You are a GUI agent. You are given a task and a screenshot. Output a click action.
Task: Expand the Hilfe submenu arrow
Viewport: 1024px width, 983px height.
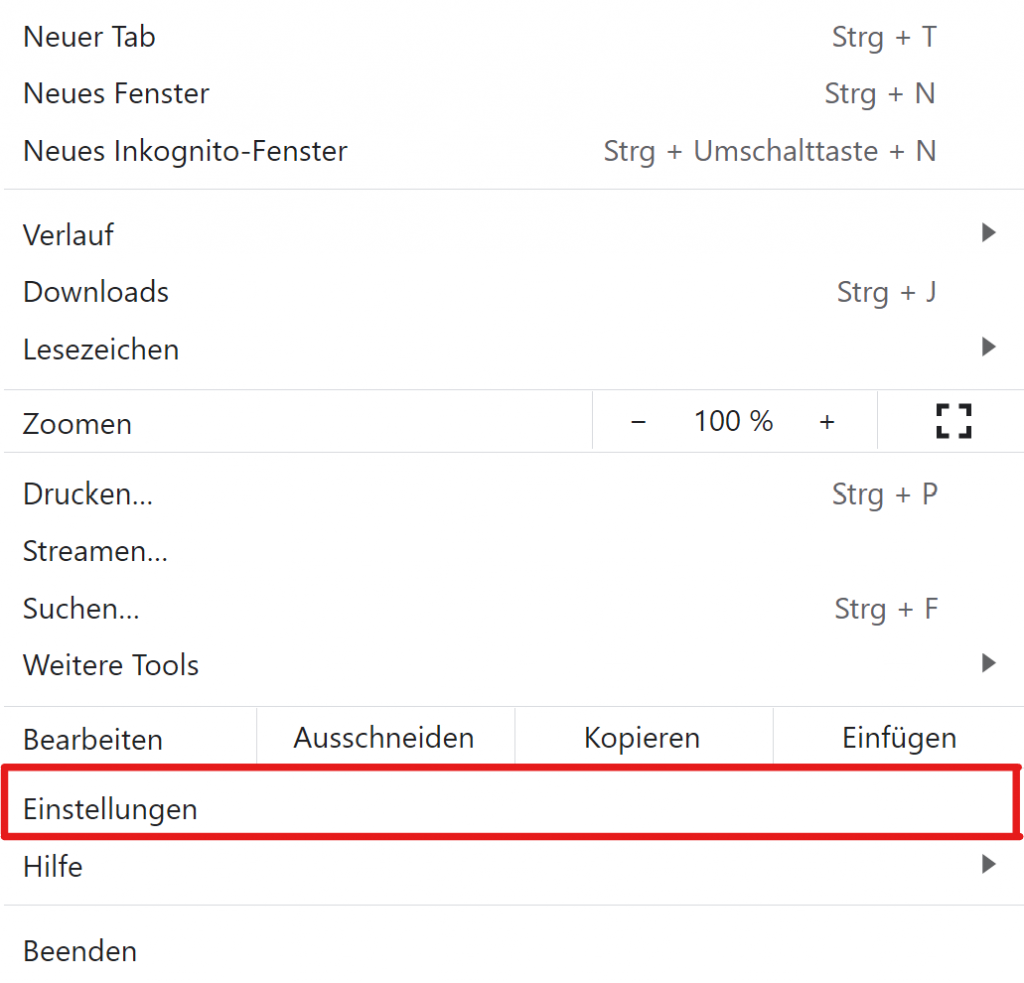989,865
